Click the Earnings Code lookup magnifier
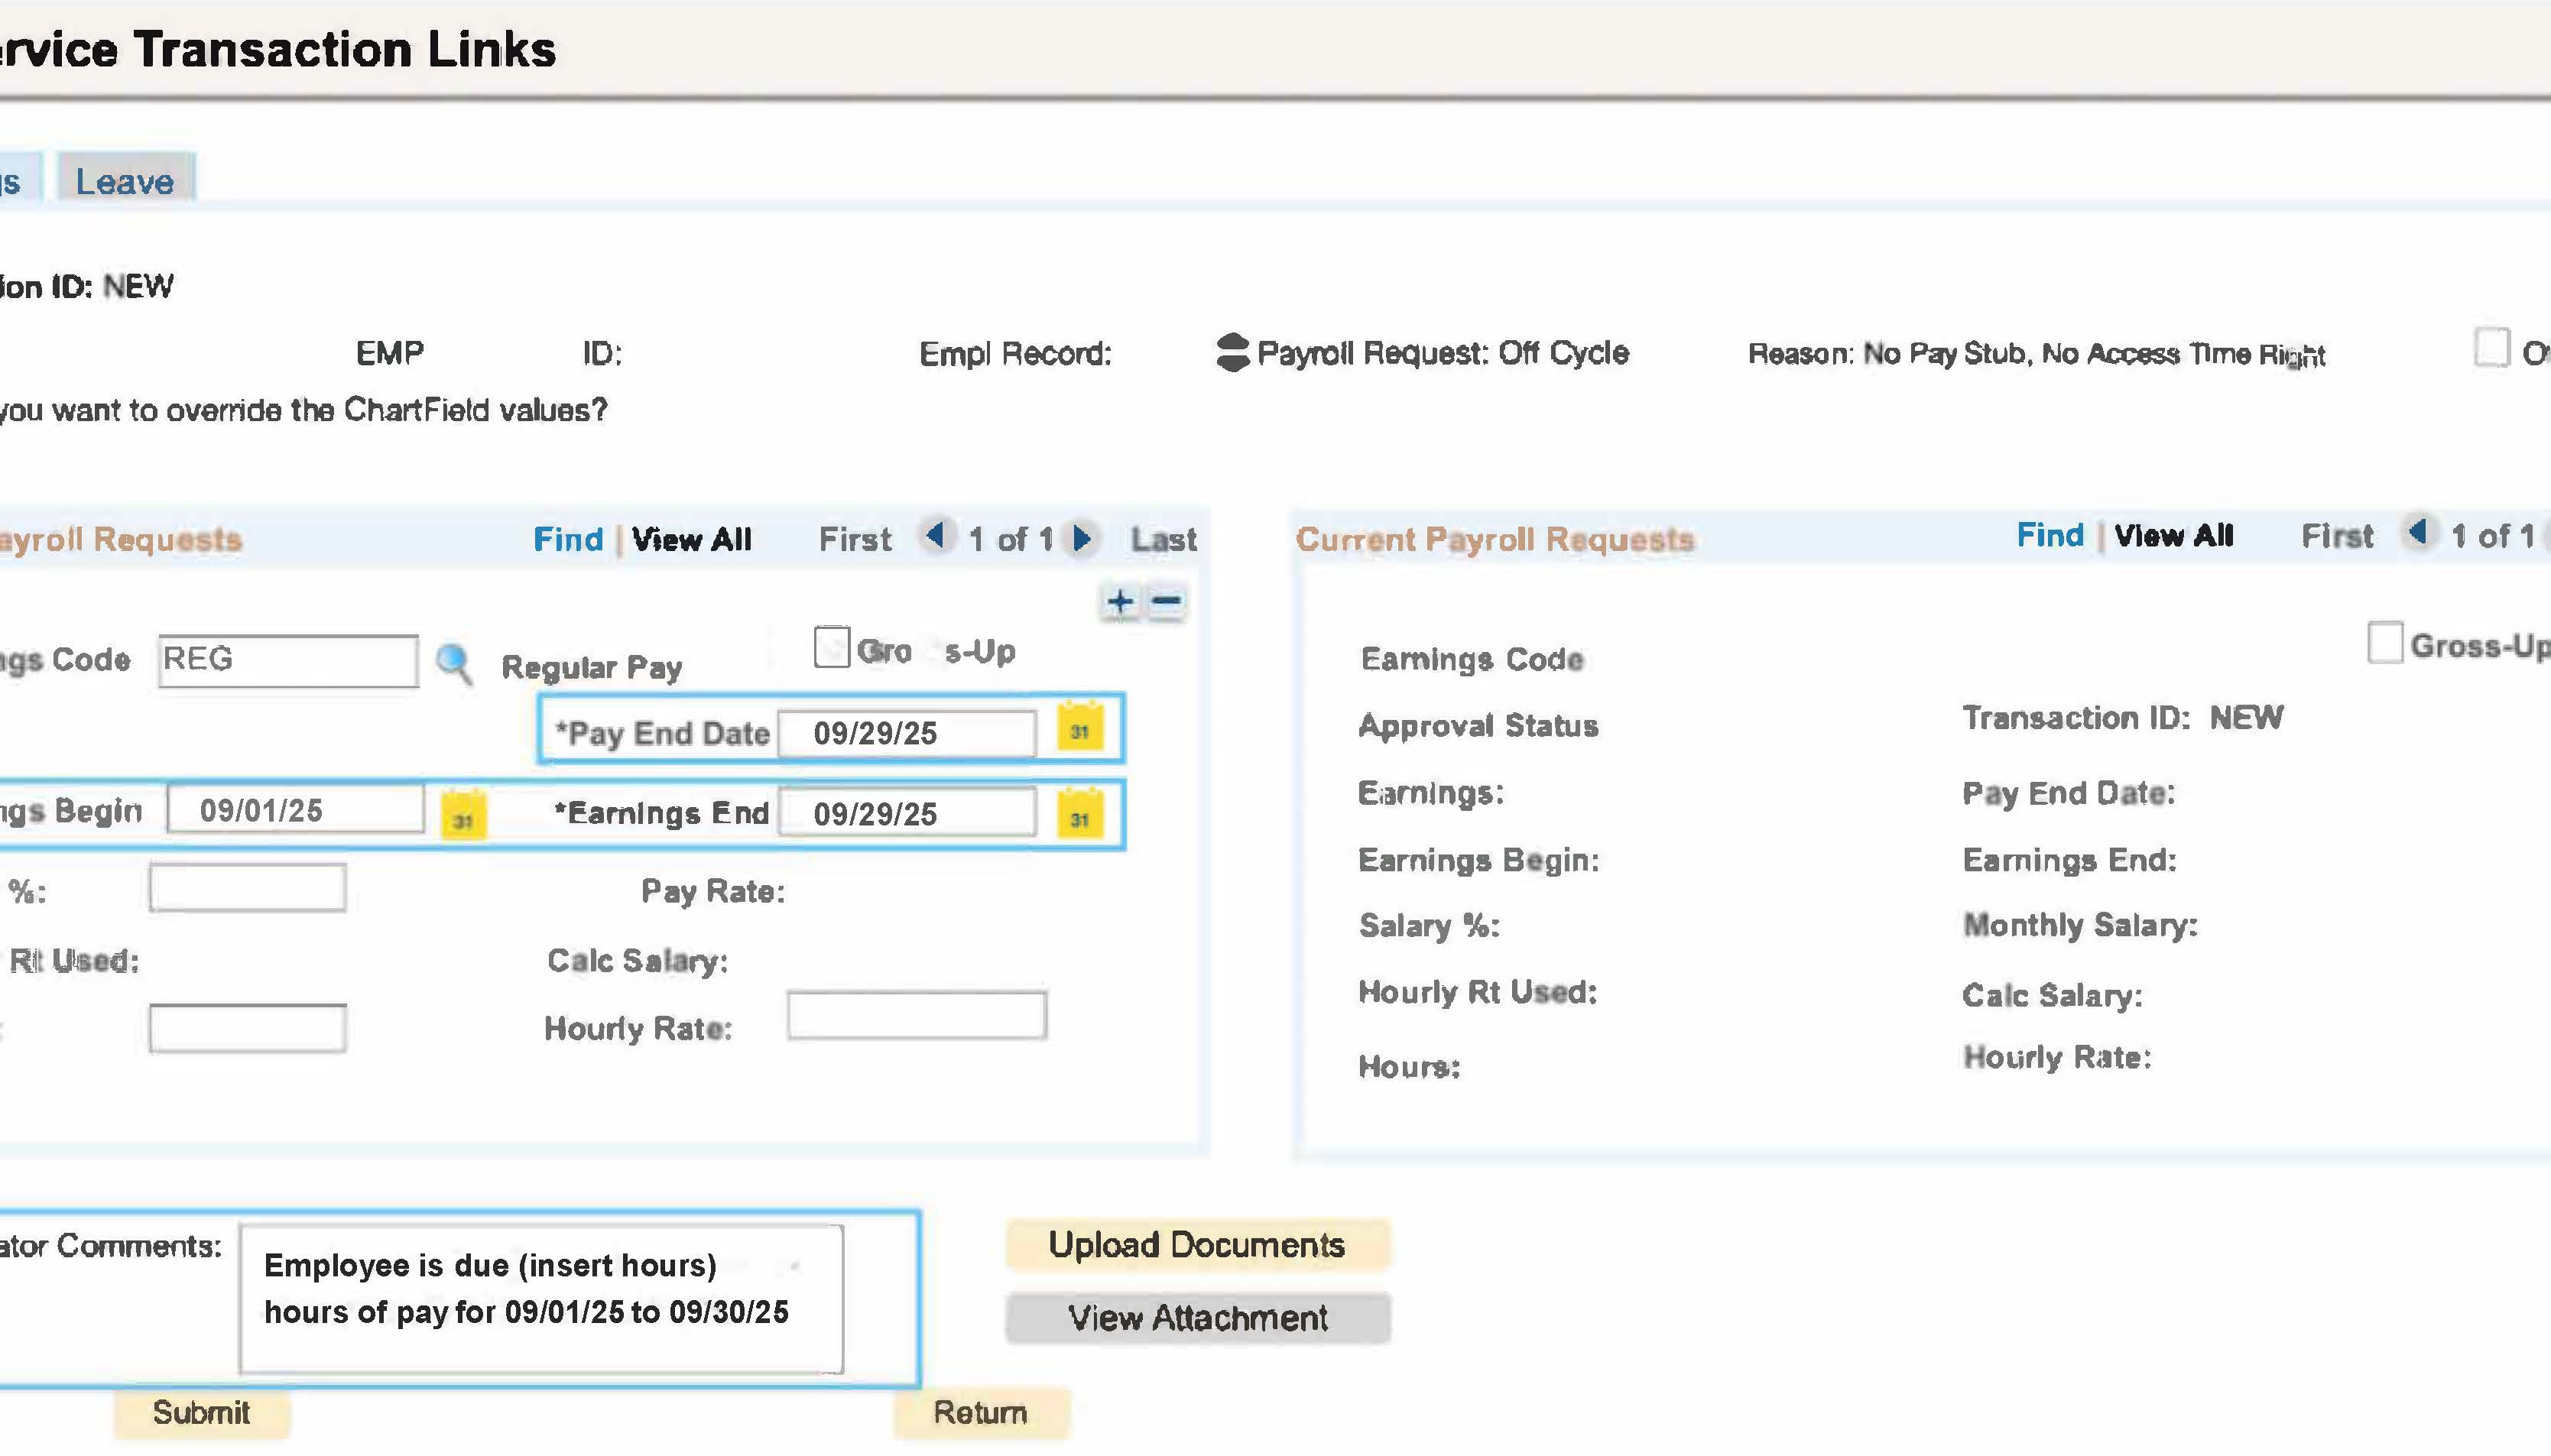The height and width of the screenshot is (1456, 2551). tap(454, 662)
